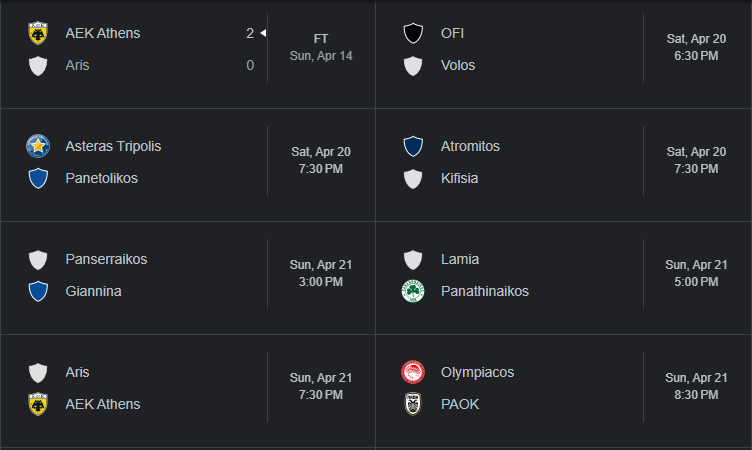Open the Olympiacos vs PAOK 8:30 PM time
The width and height of the screenshot is (752, 450).
click(x=696, y=386)
